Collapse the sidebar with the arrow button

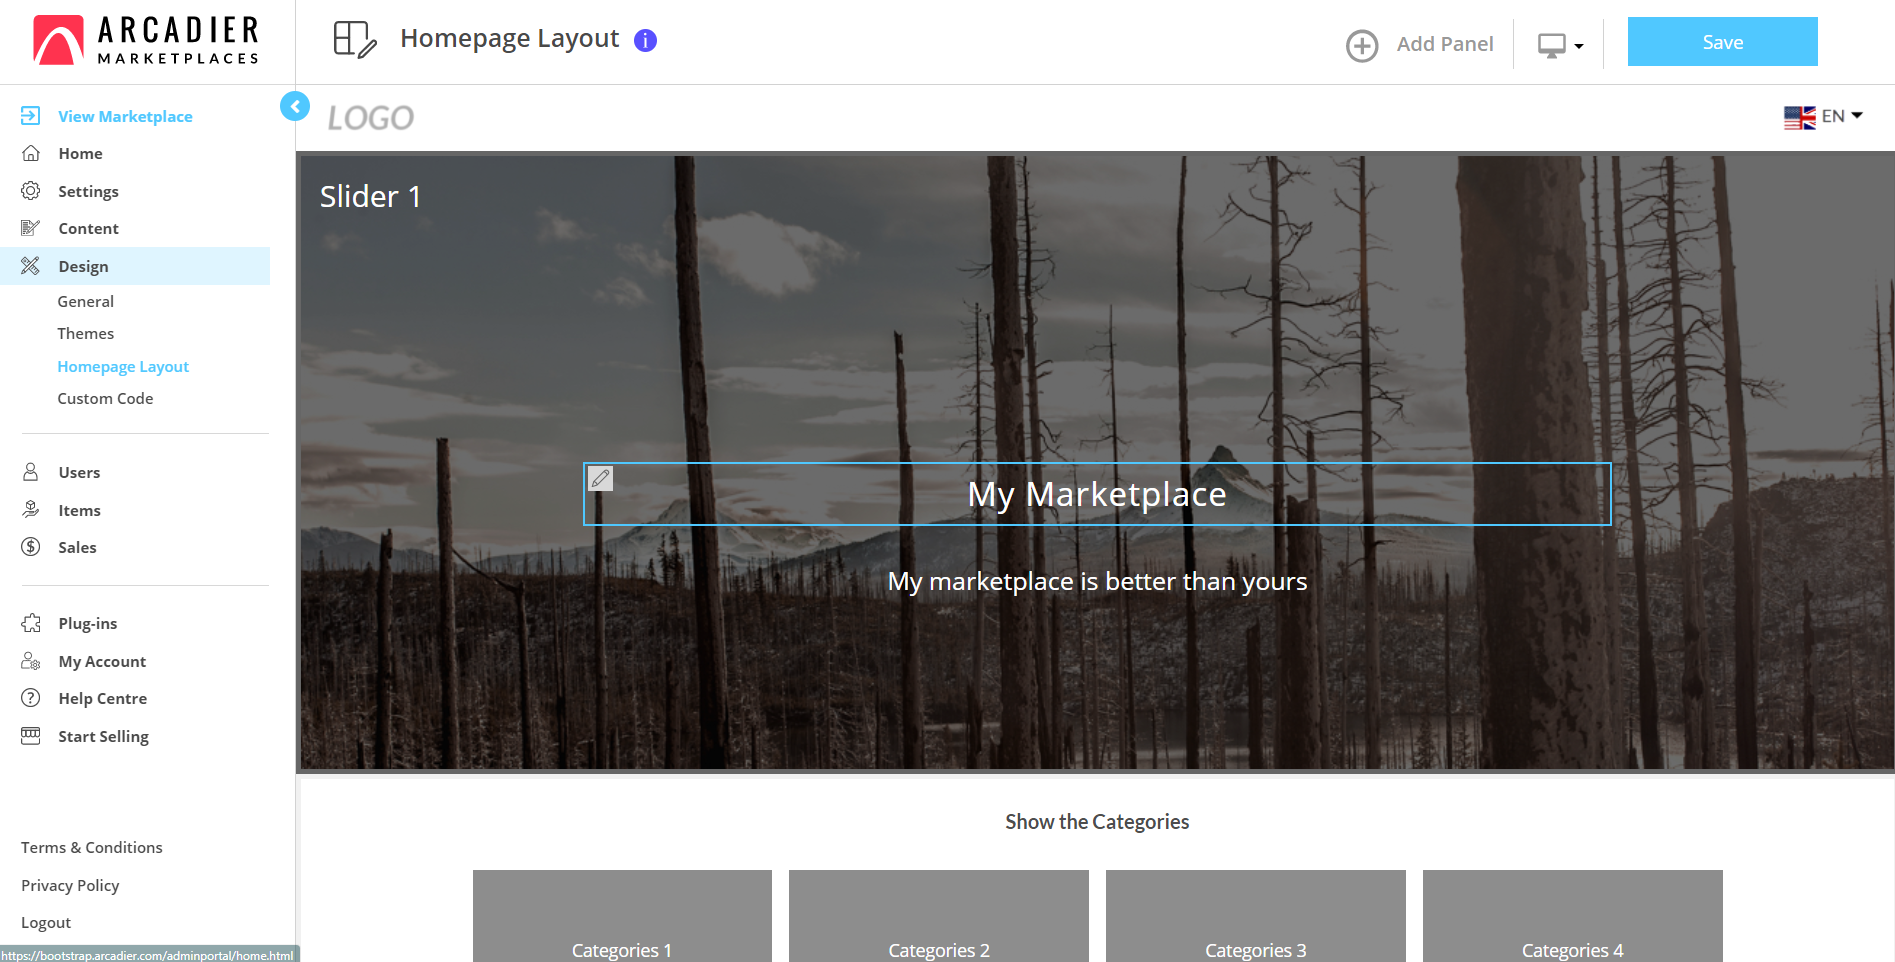click(x=295, y=106)
